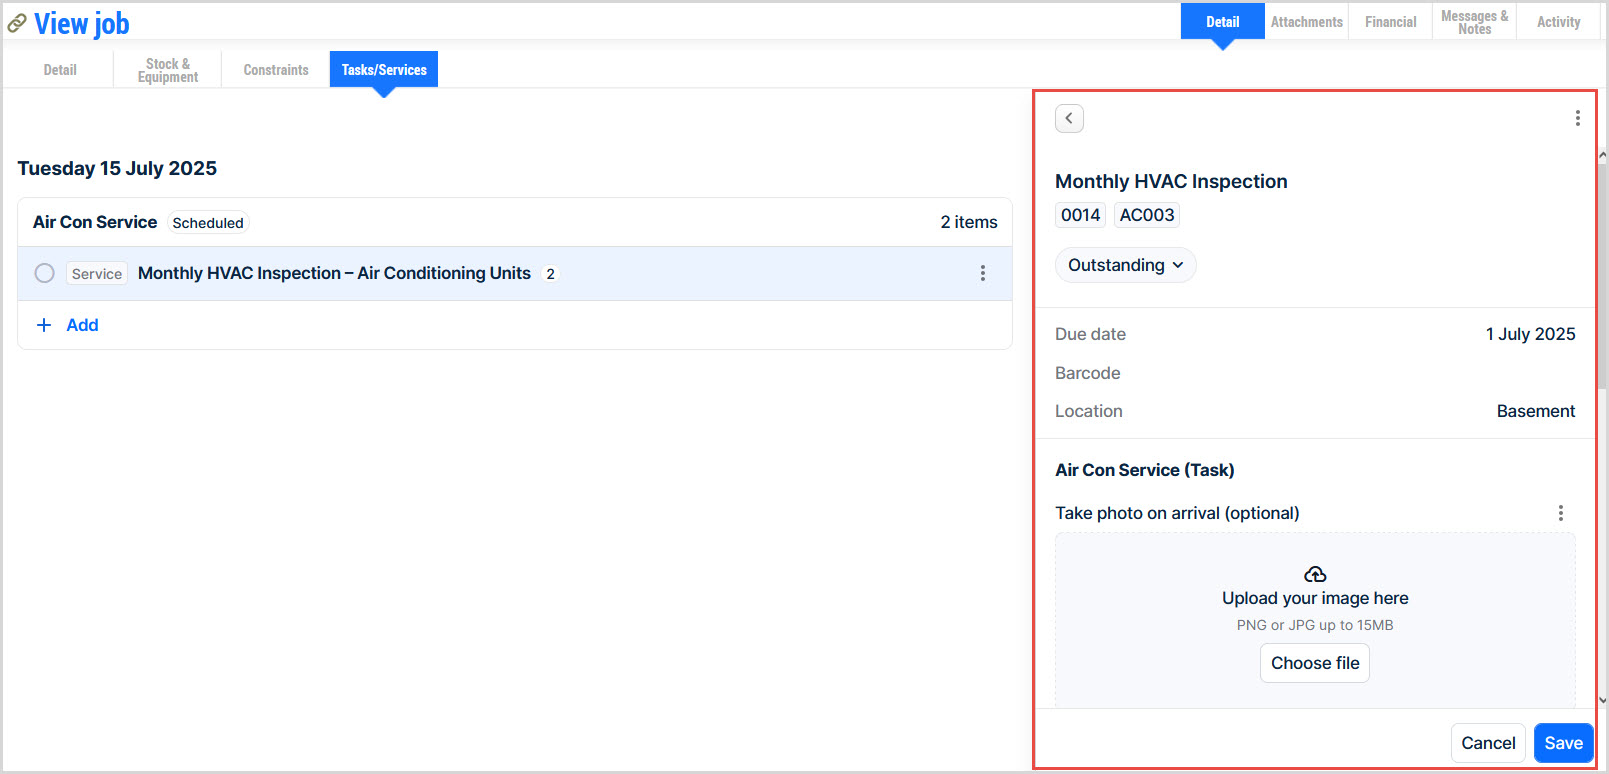
Task: Select the top Detail tab
Action: (x=1223, y=22)
